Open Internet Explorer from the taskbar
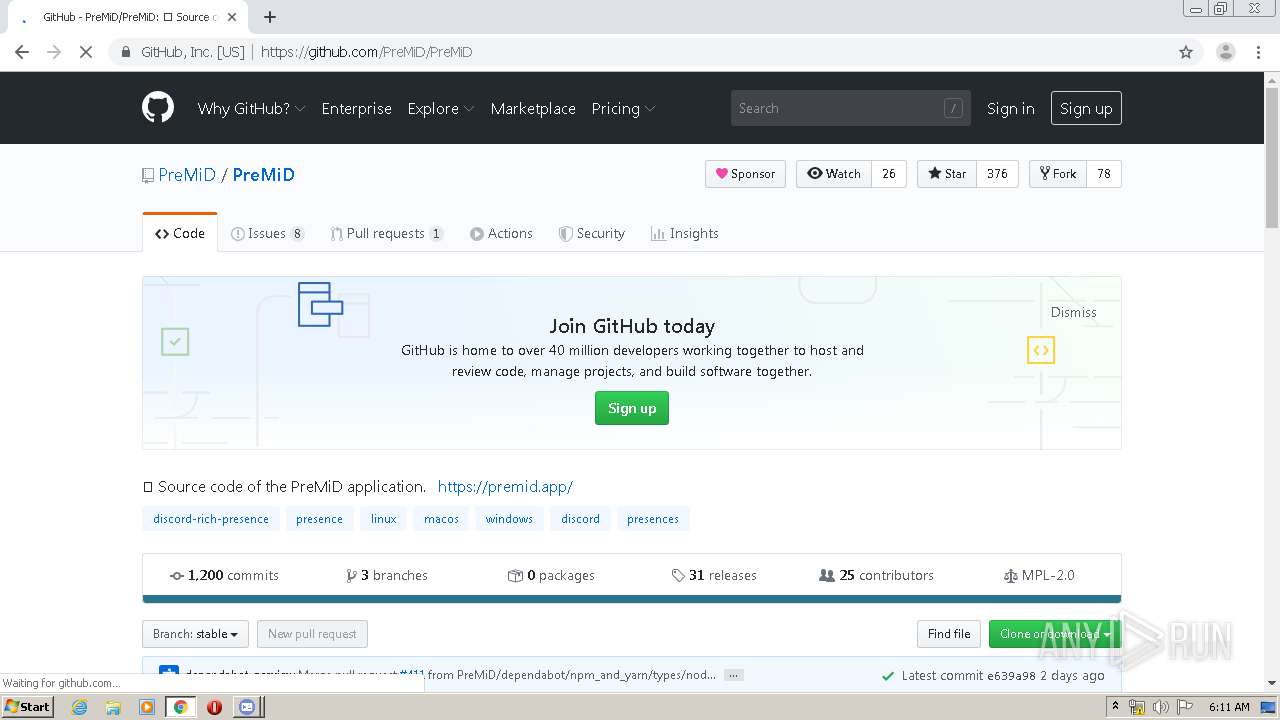This screenshot has height=720, width=1280. [x=79, y=707]
